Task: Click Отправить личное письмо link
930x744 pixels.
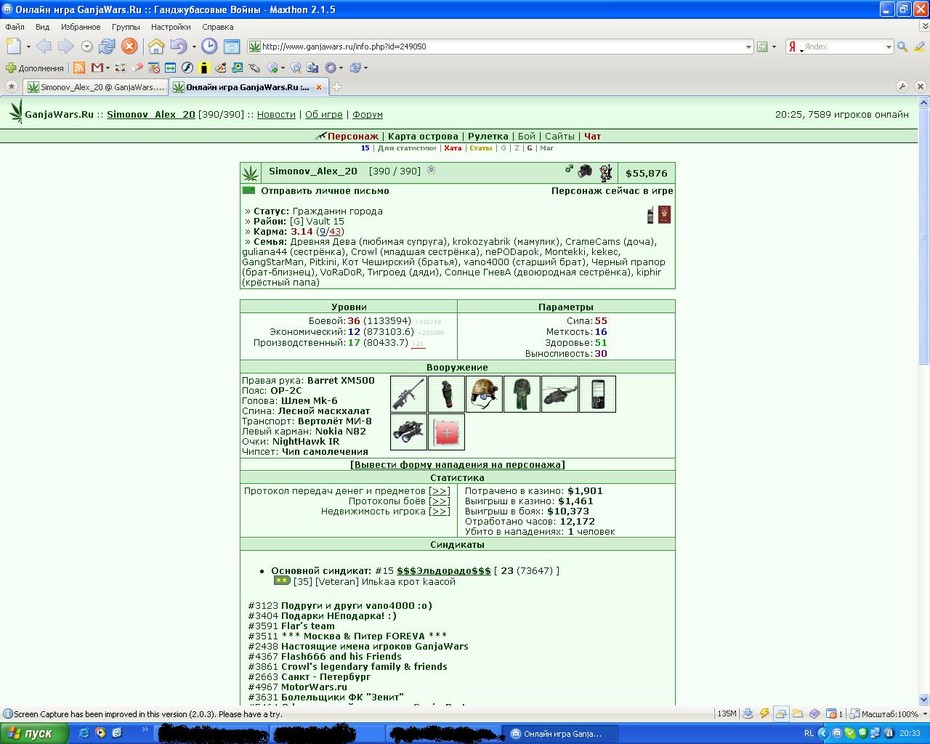Action: (325, 190)
